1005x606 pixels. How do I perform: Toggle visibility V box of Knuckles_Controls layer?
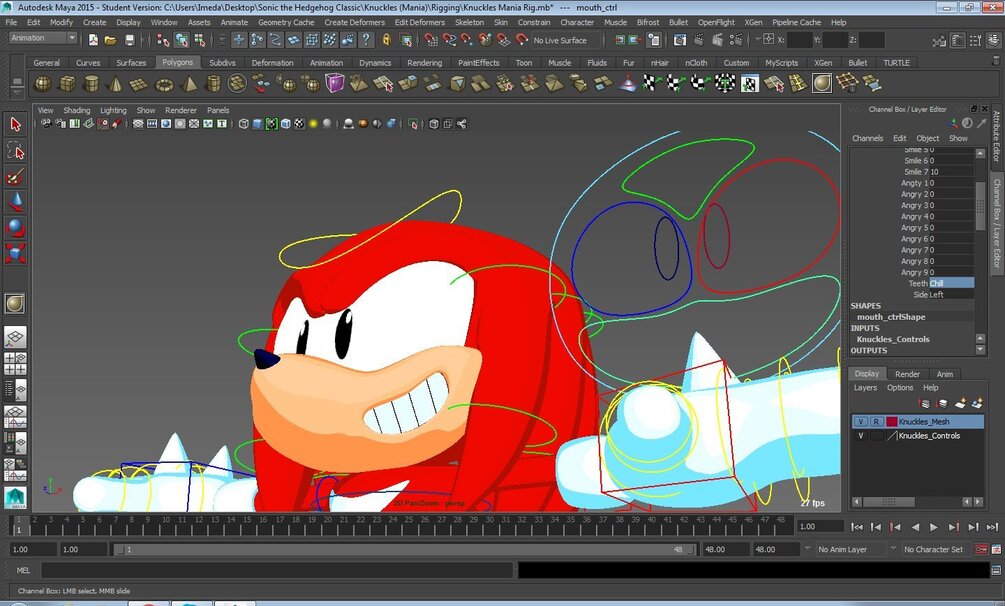point(861,436)
